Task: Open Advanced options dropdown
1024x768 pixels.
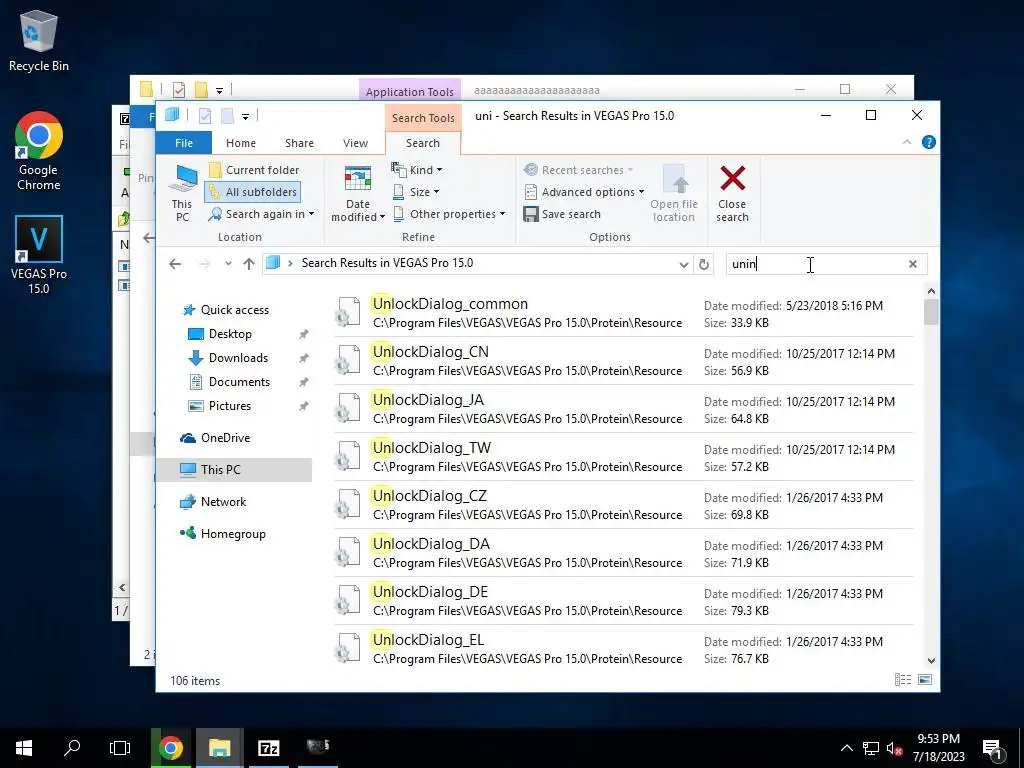Action: point(584,192)
